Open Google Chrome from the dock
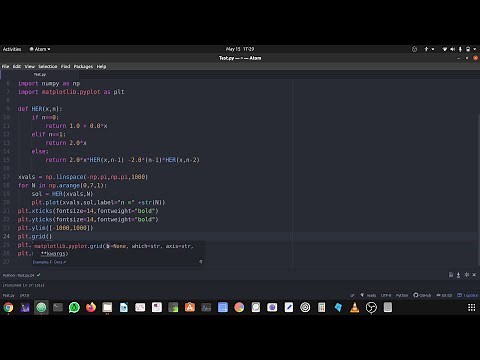 click(8, 307)
